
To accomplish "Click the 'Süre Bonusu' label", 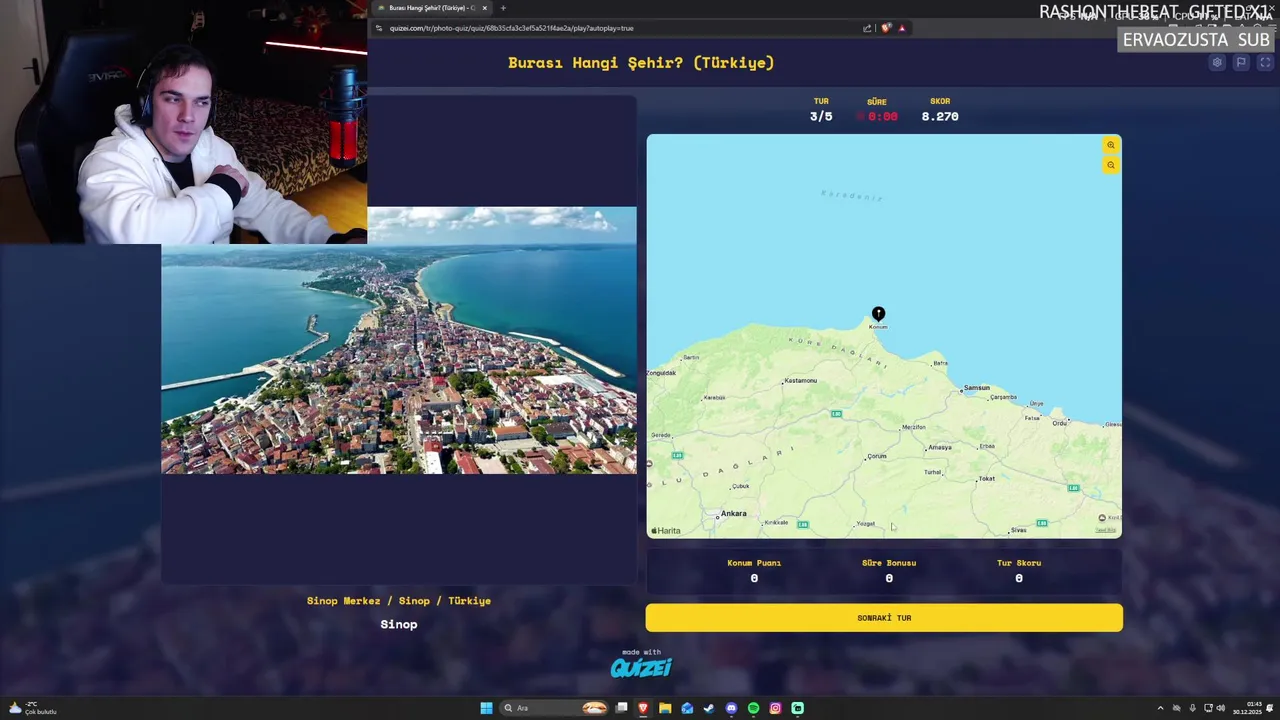I will [889, 563].
